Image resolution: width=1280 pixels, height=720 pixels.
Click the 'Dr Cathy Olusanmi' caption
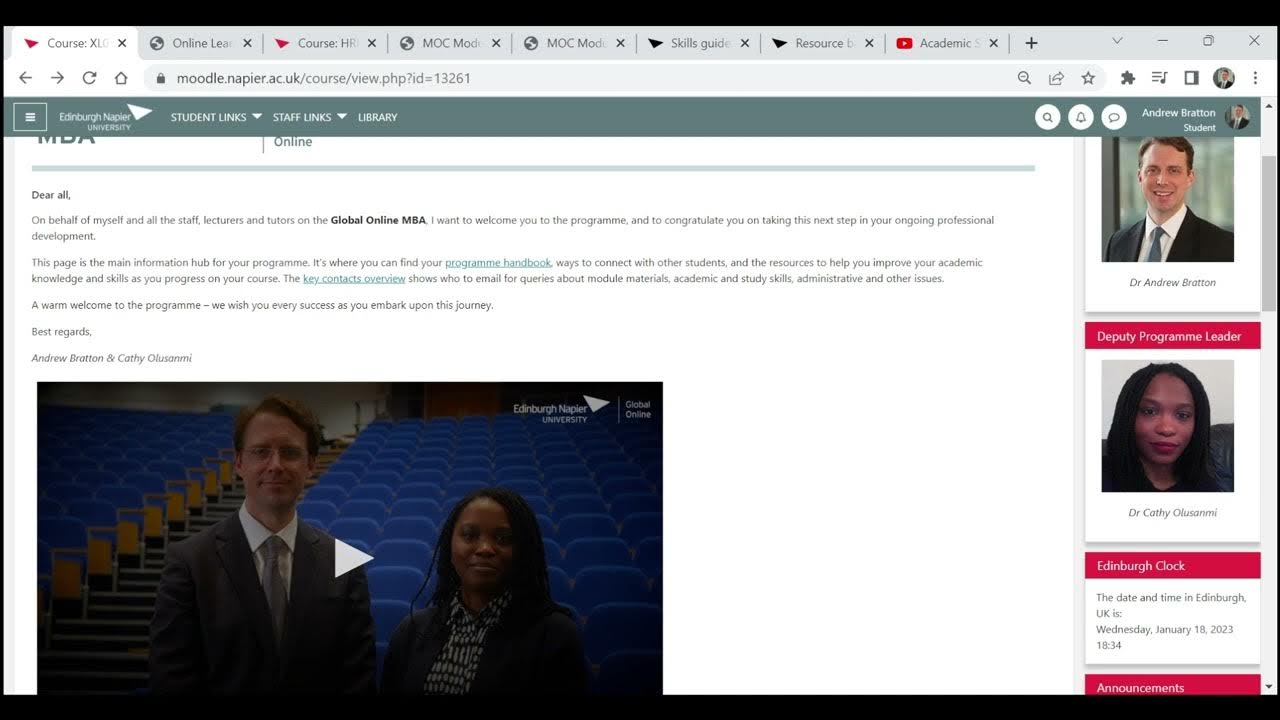(1172, 512)
